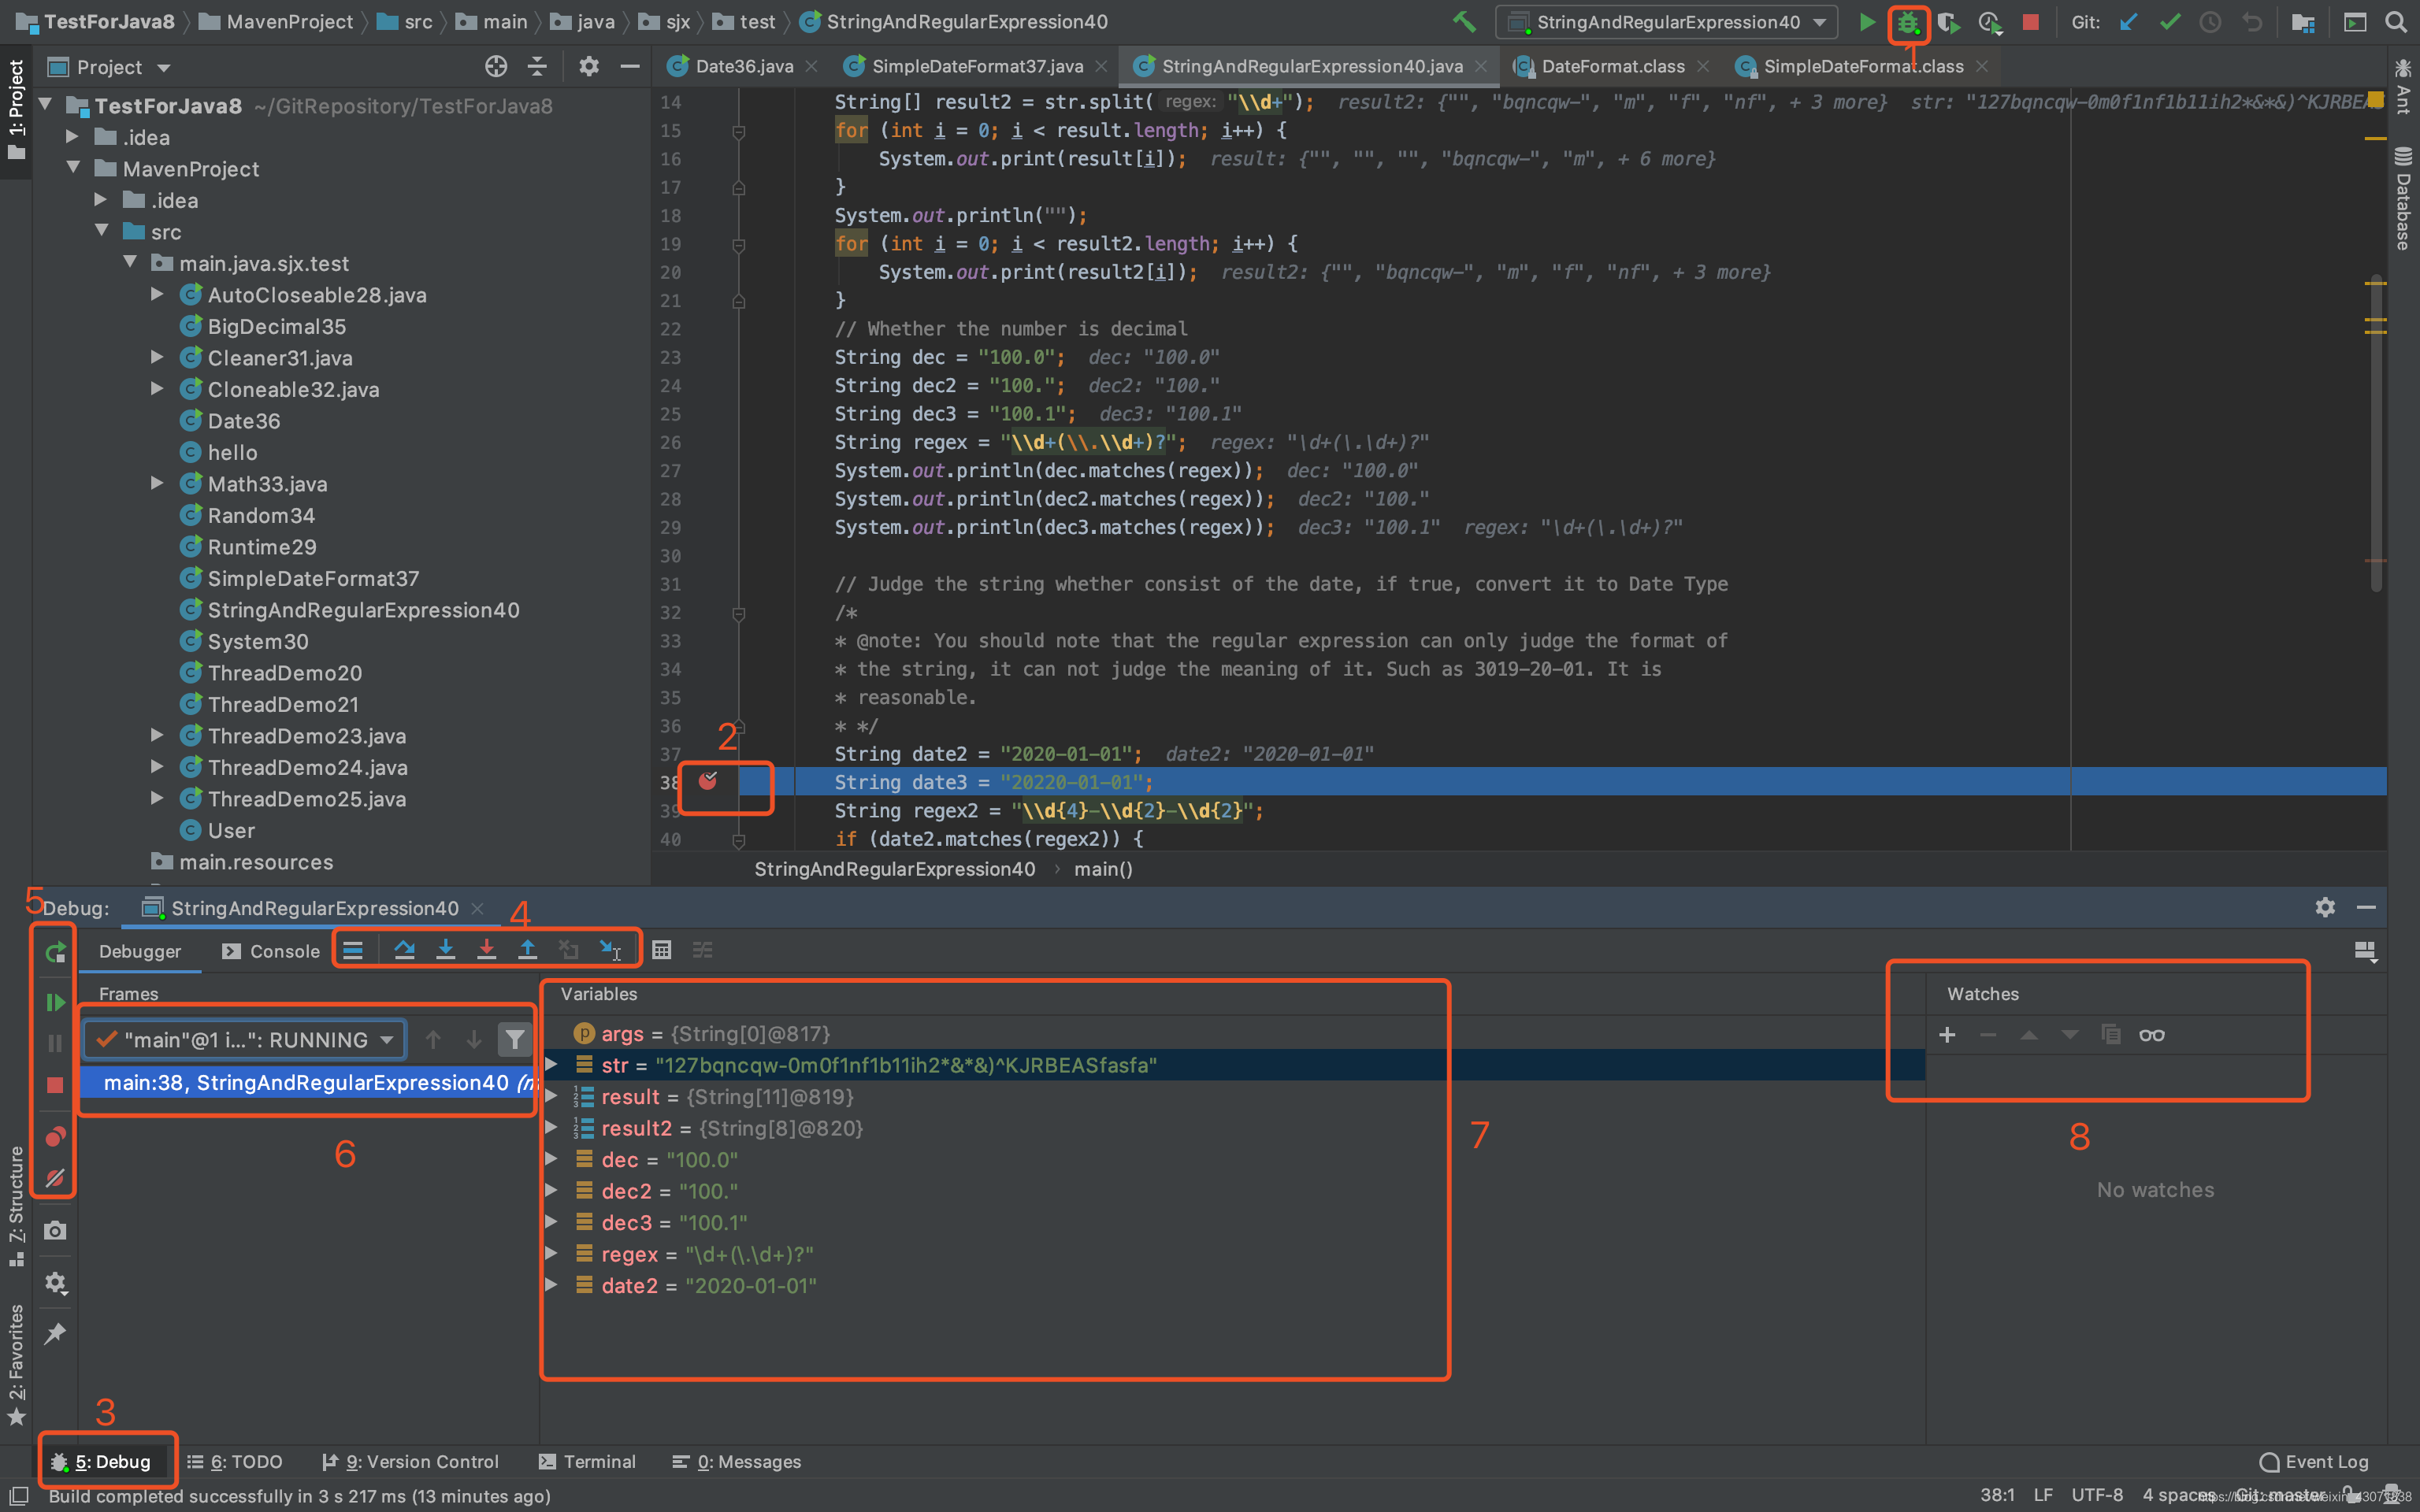
Task: Click 5: Debug tool window button
Action: (101, 1461)
